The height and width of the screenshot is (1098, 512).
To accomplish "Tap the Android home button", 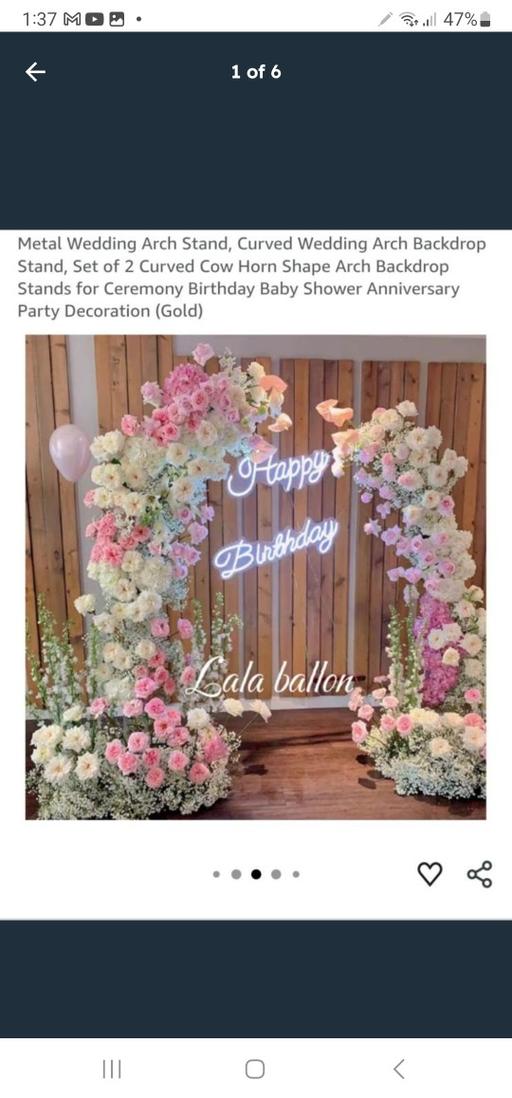I will (255, 1069).
